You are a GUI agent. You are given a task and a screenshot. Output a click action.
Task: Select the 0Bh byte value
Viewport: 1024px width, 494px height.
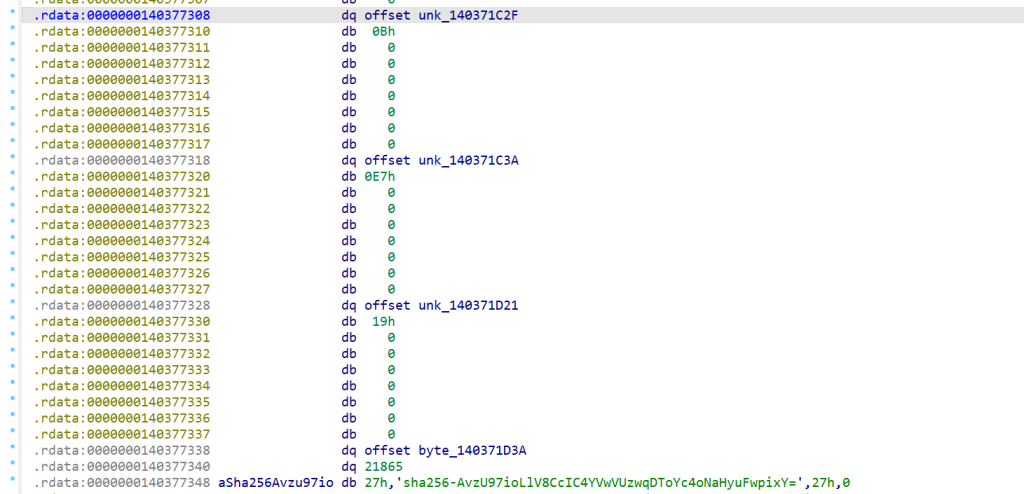point(383,32)
